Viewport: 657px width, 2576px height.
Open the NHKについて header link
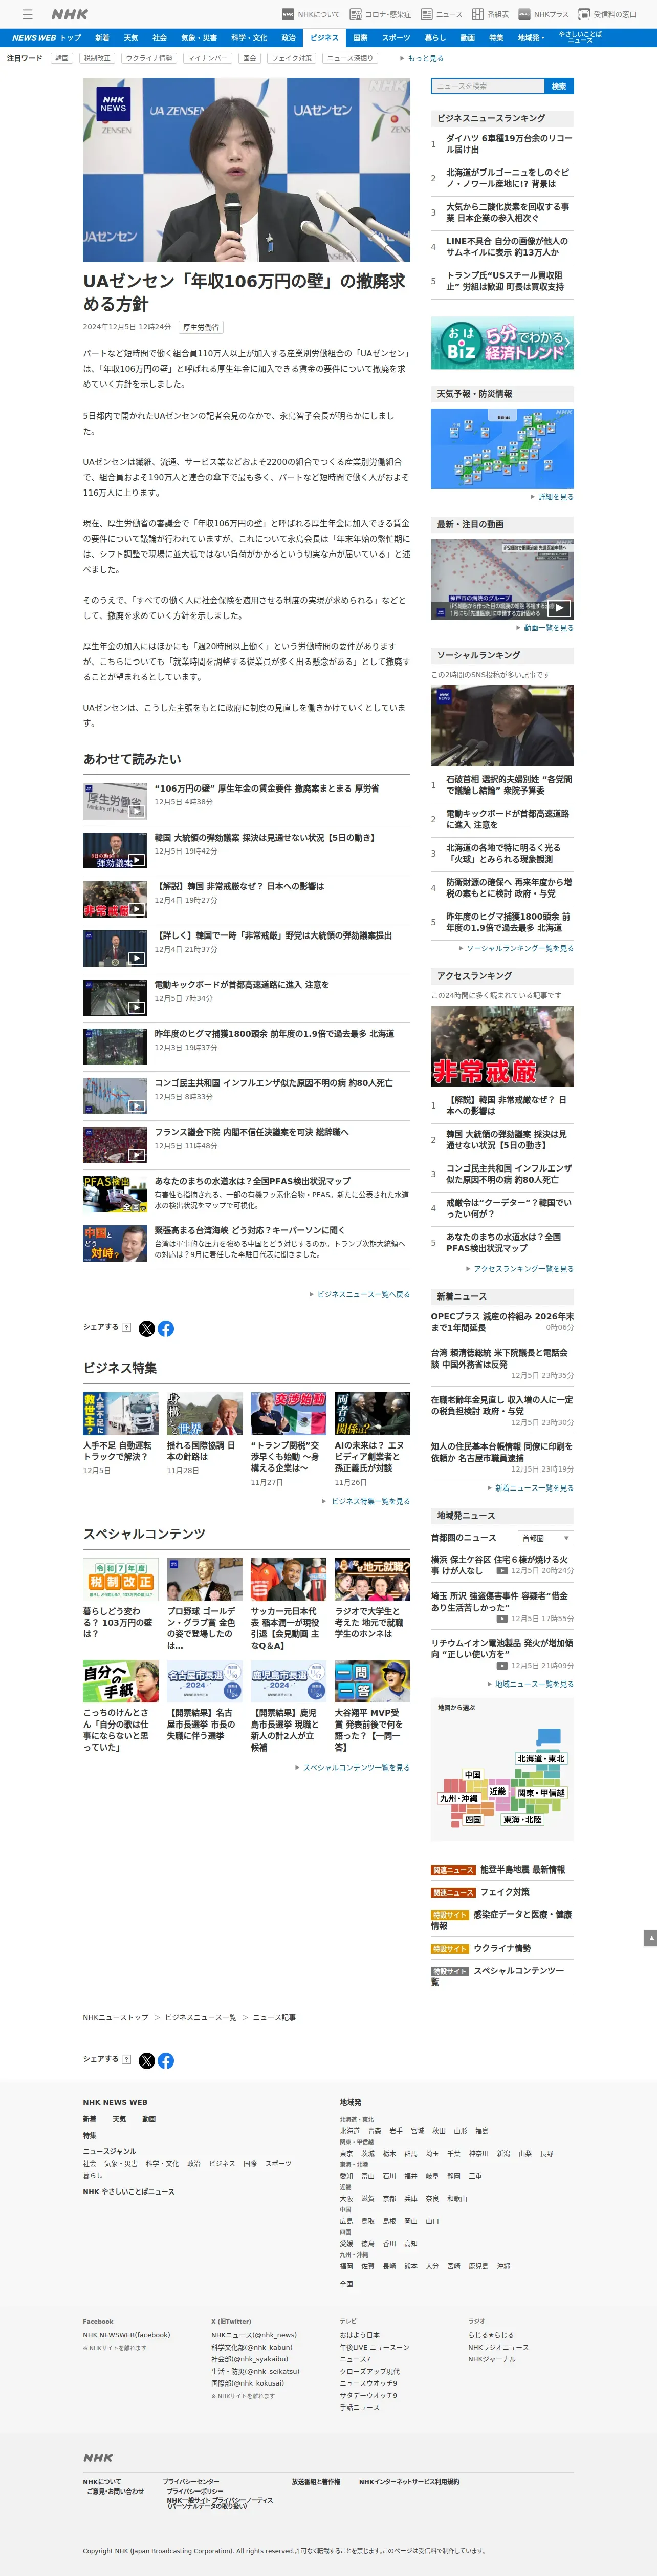(x=311, y=14)
